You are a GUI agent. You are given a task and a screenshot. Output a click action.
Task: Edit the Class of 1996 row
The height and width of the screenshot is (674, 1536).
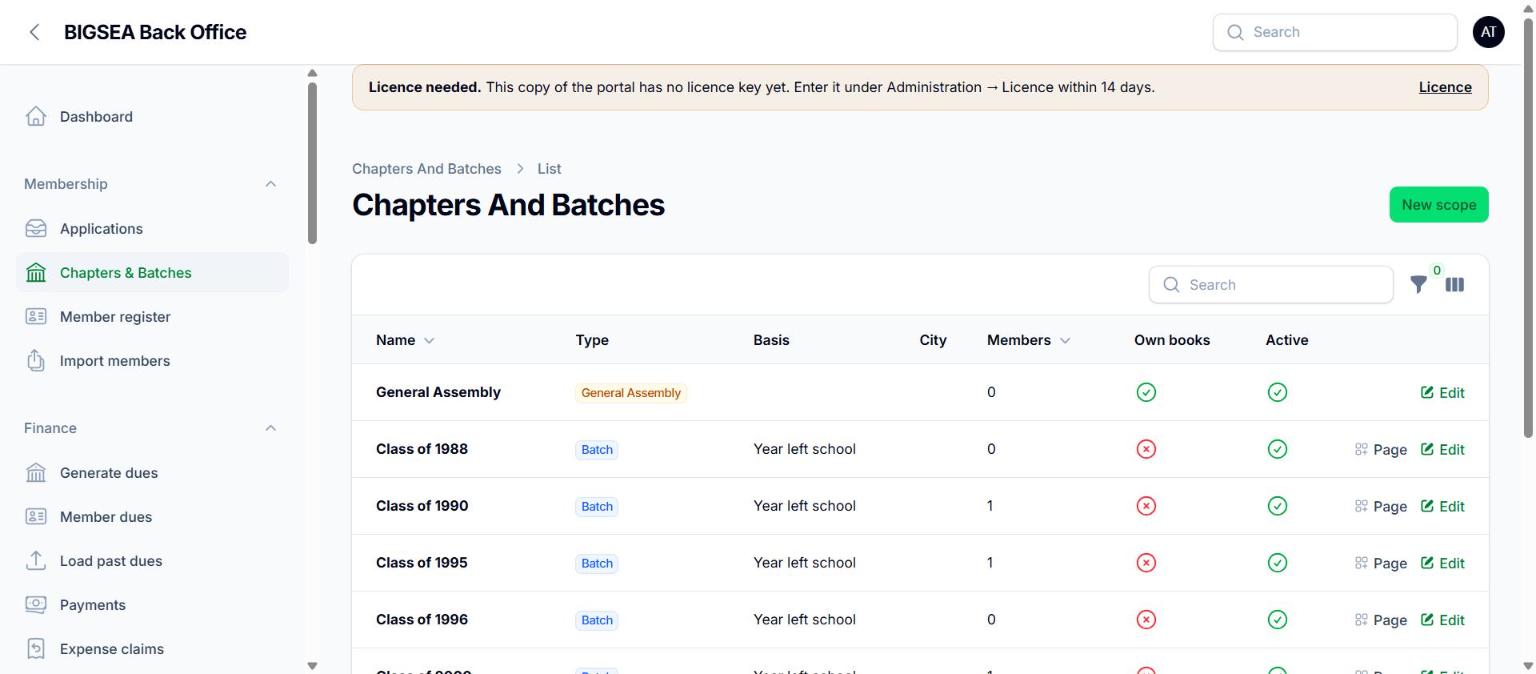coord(1443,621)
